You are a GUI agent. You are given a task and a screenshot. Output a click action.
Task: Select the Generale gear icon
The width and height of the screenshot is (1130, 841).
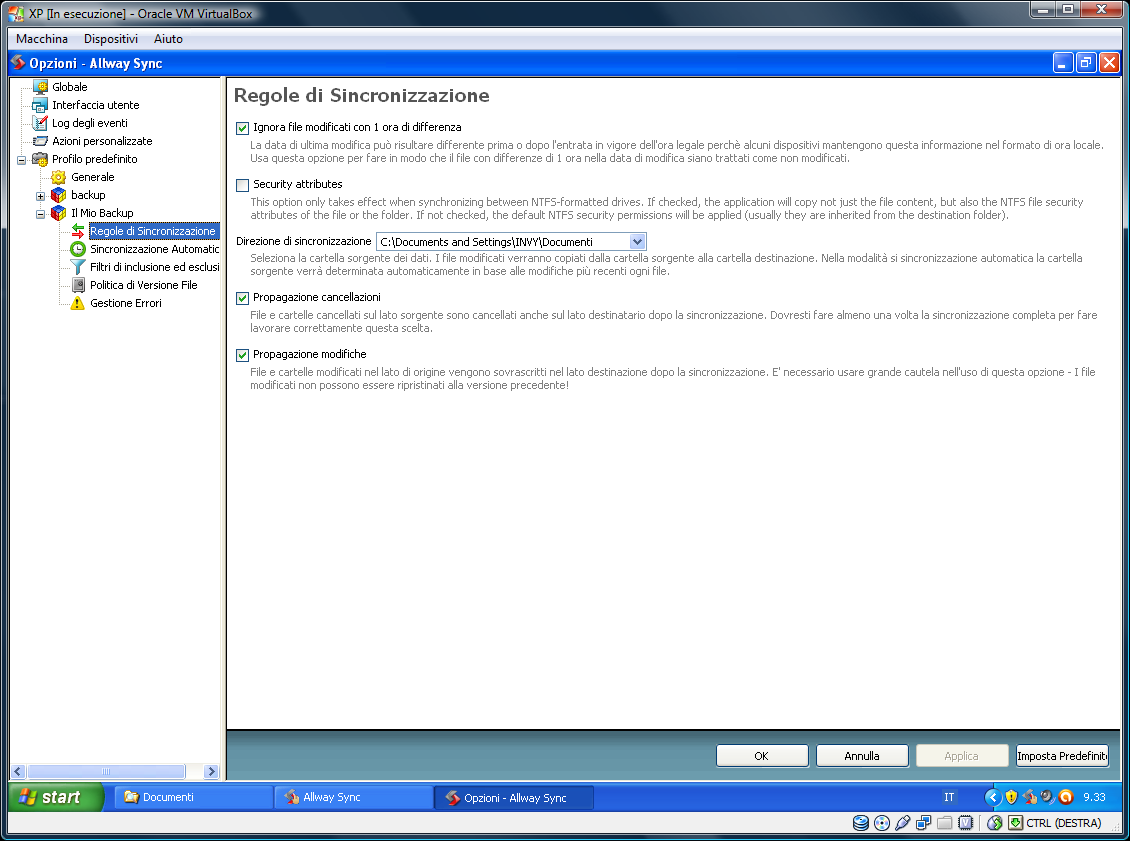coord(59,177)
